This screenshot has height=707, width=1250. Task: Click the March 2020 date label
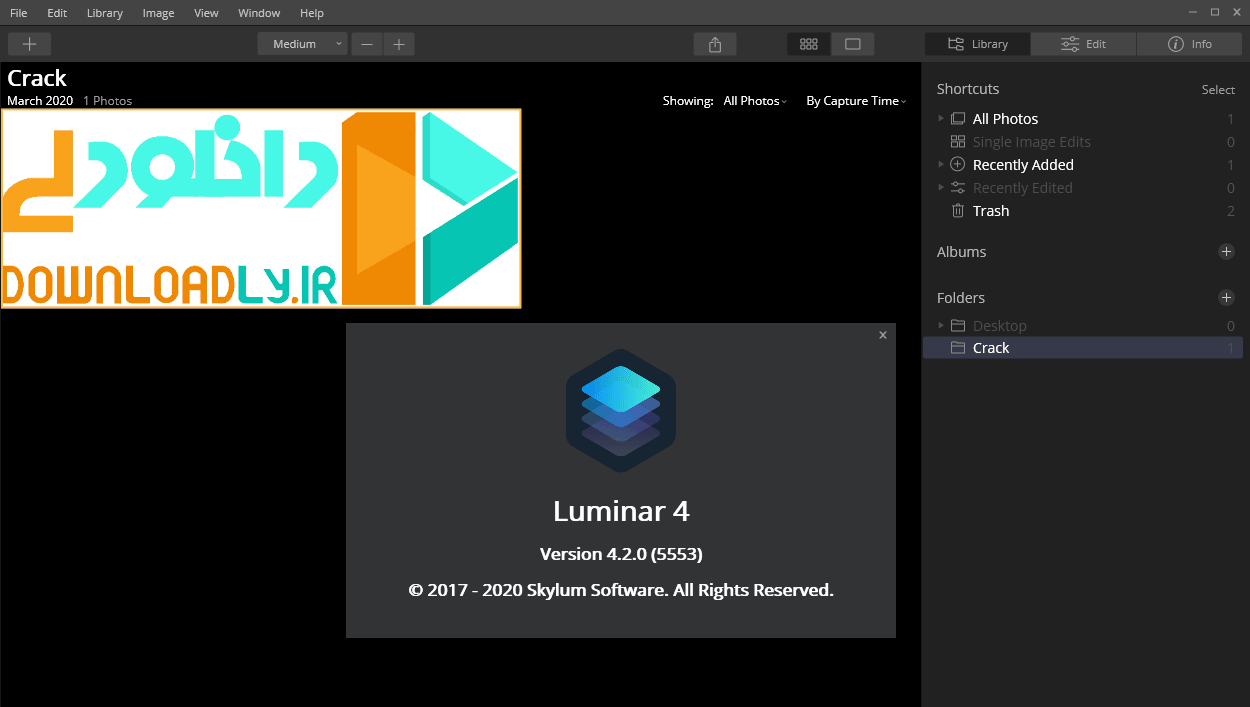click(40, 101)
